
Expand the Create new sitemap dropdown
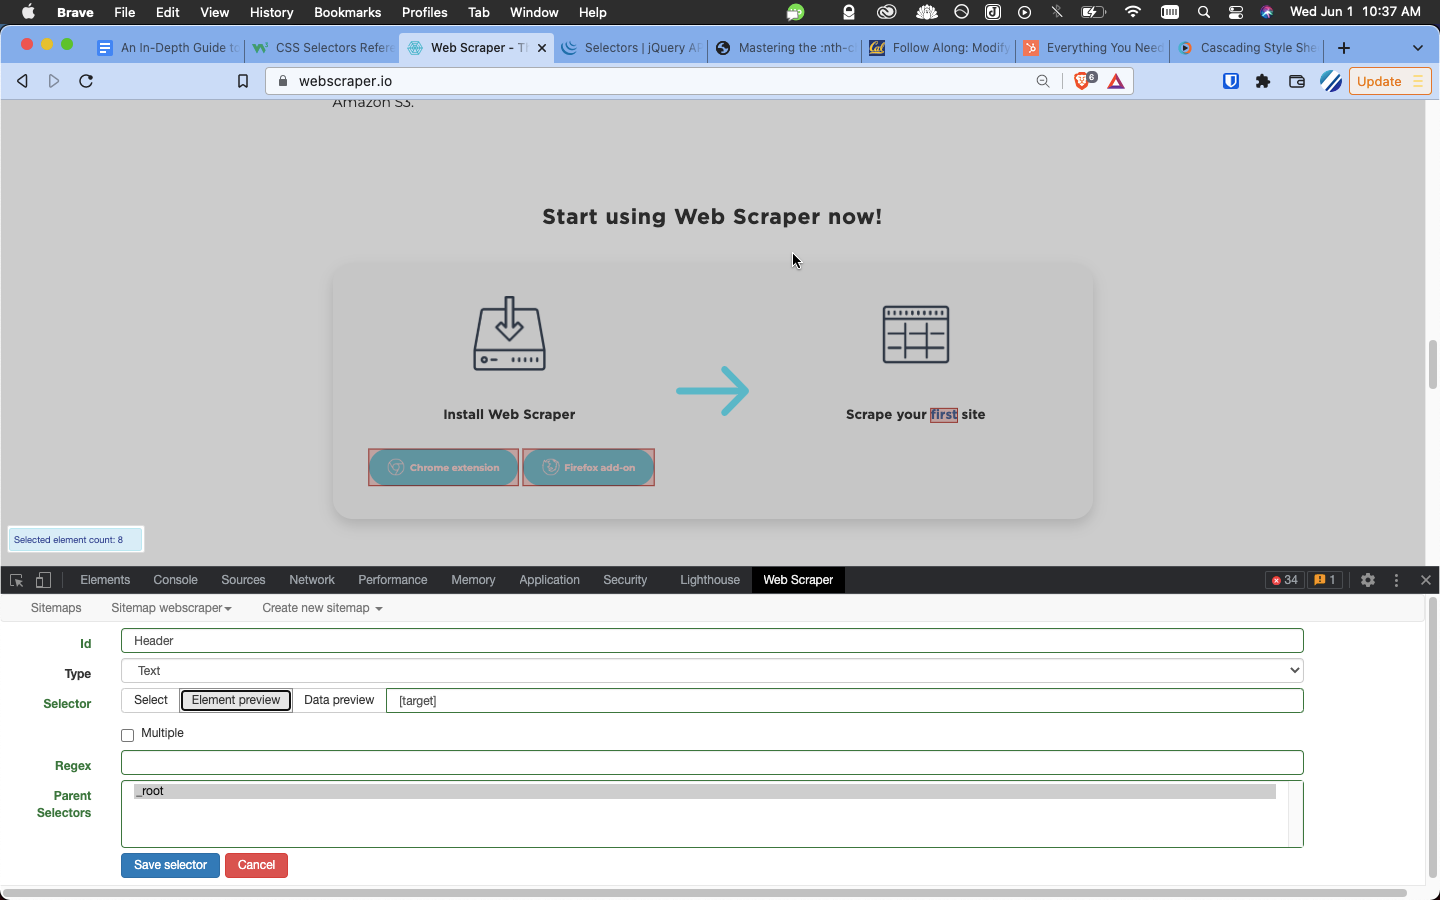(x=322, y=608)
